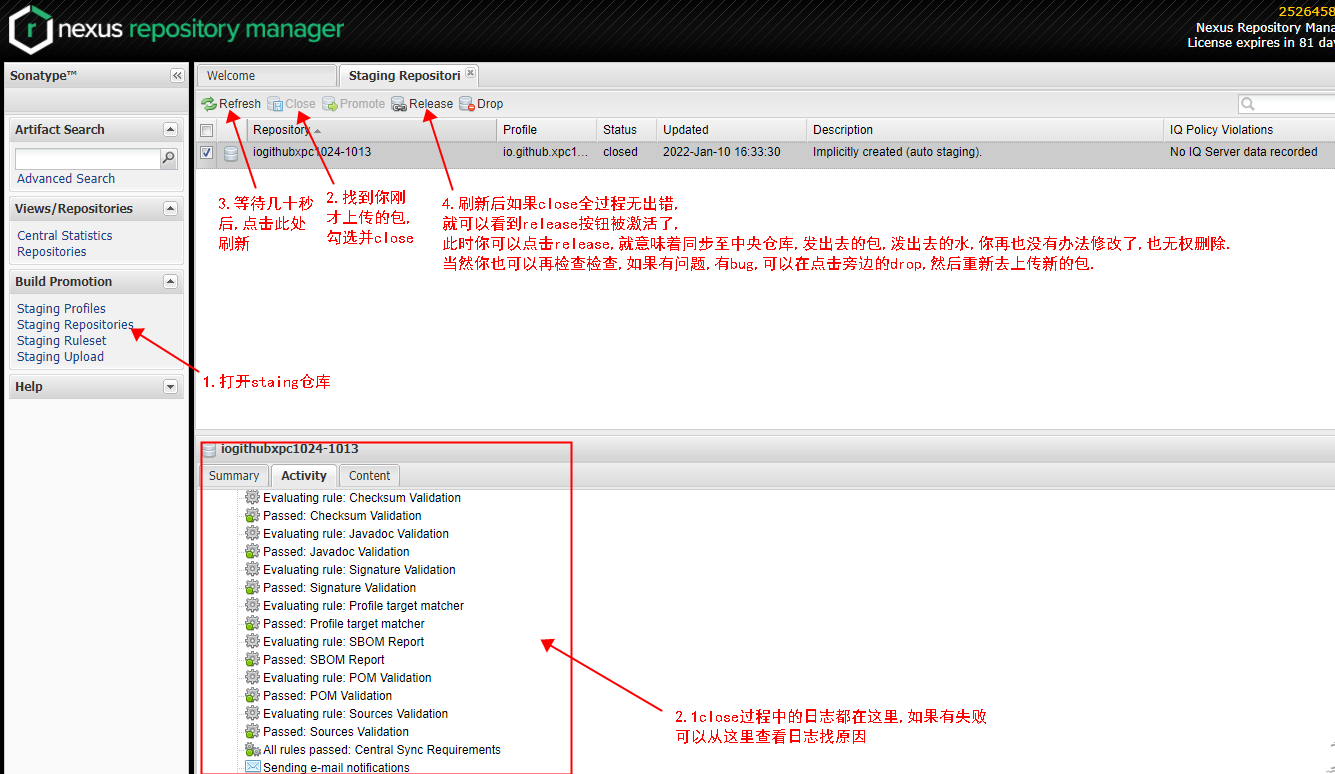Expand the Help section
The height and width of the screenshot is (774, 1335).
170,387
